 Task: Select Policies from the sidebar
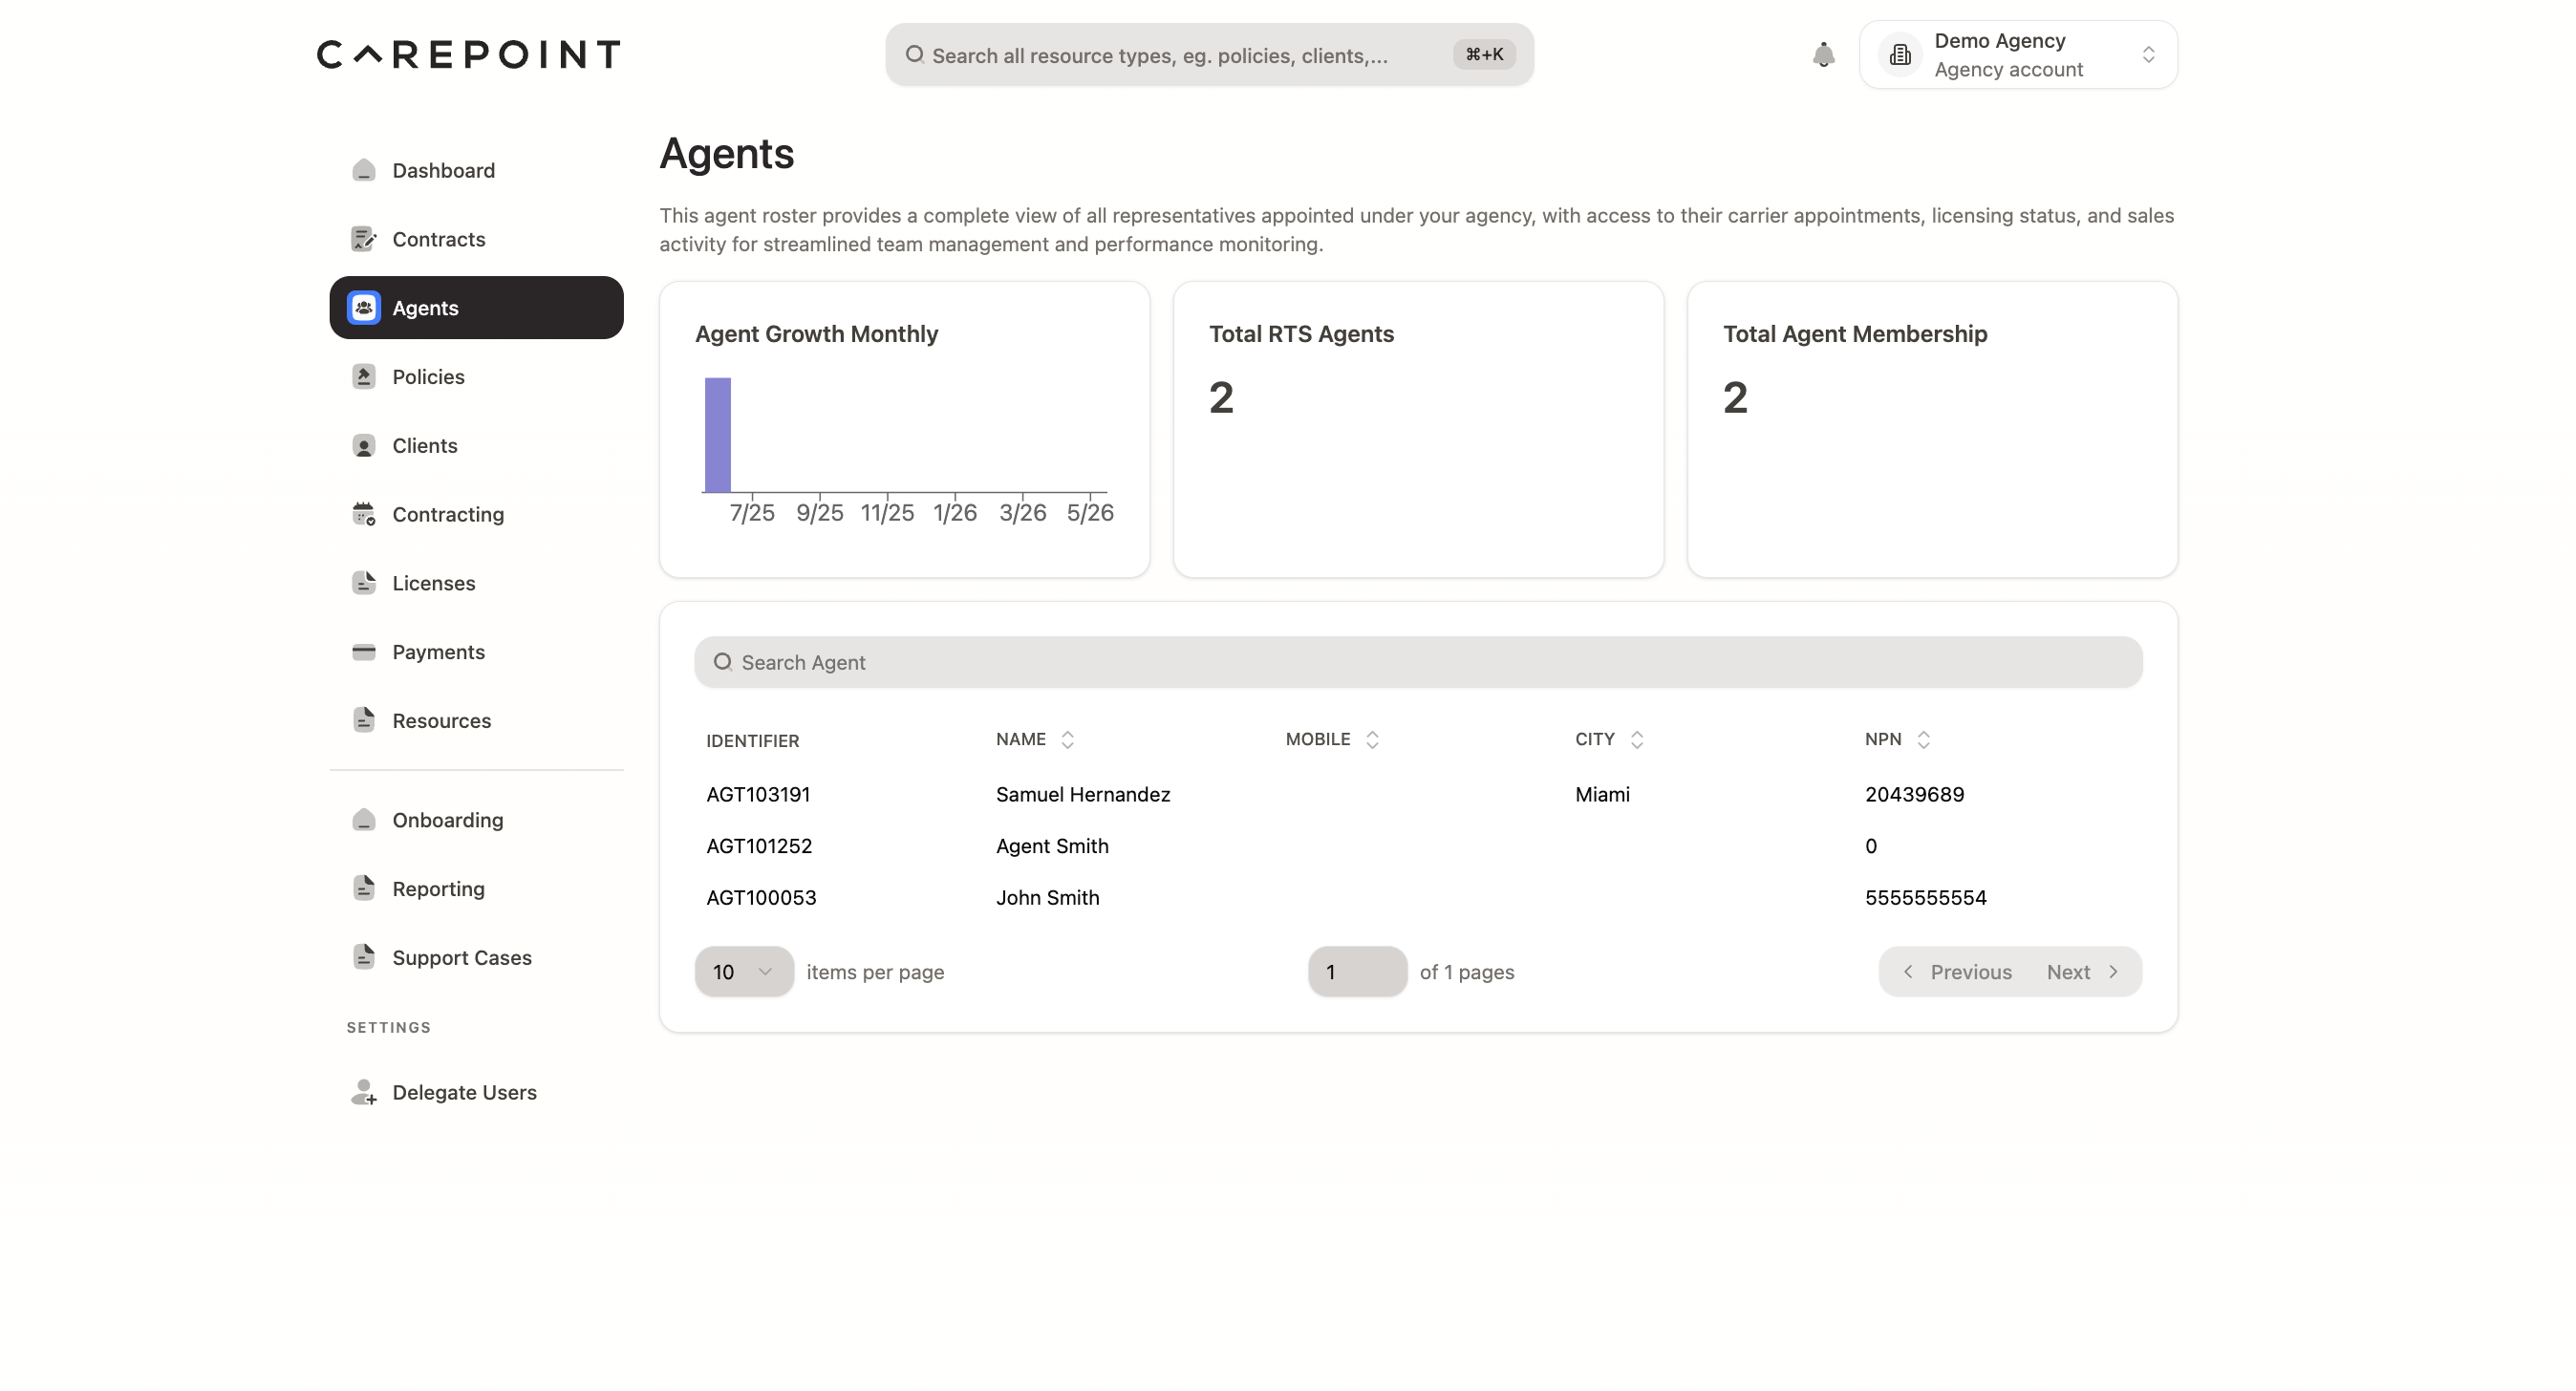pos(476,377)
